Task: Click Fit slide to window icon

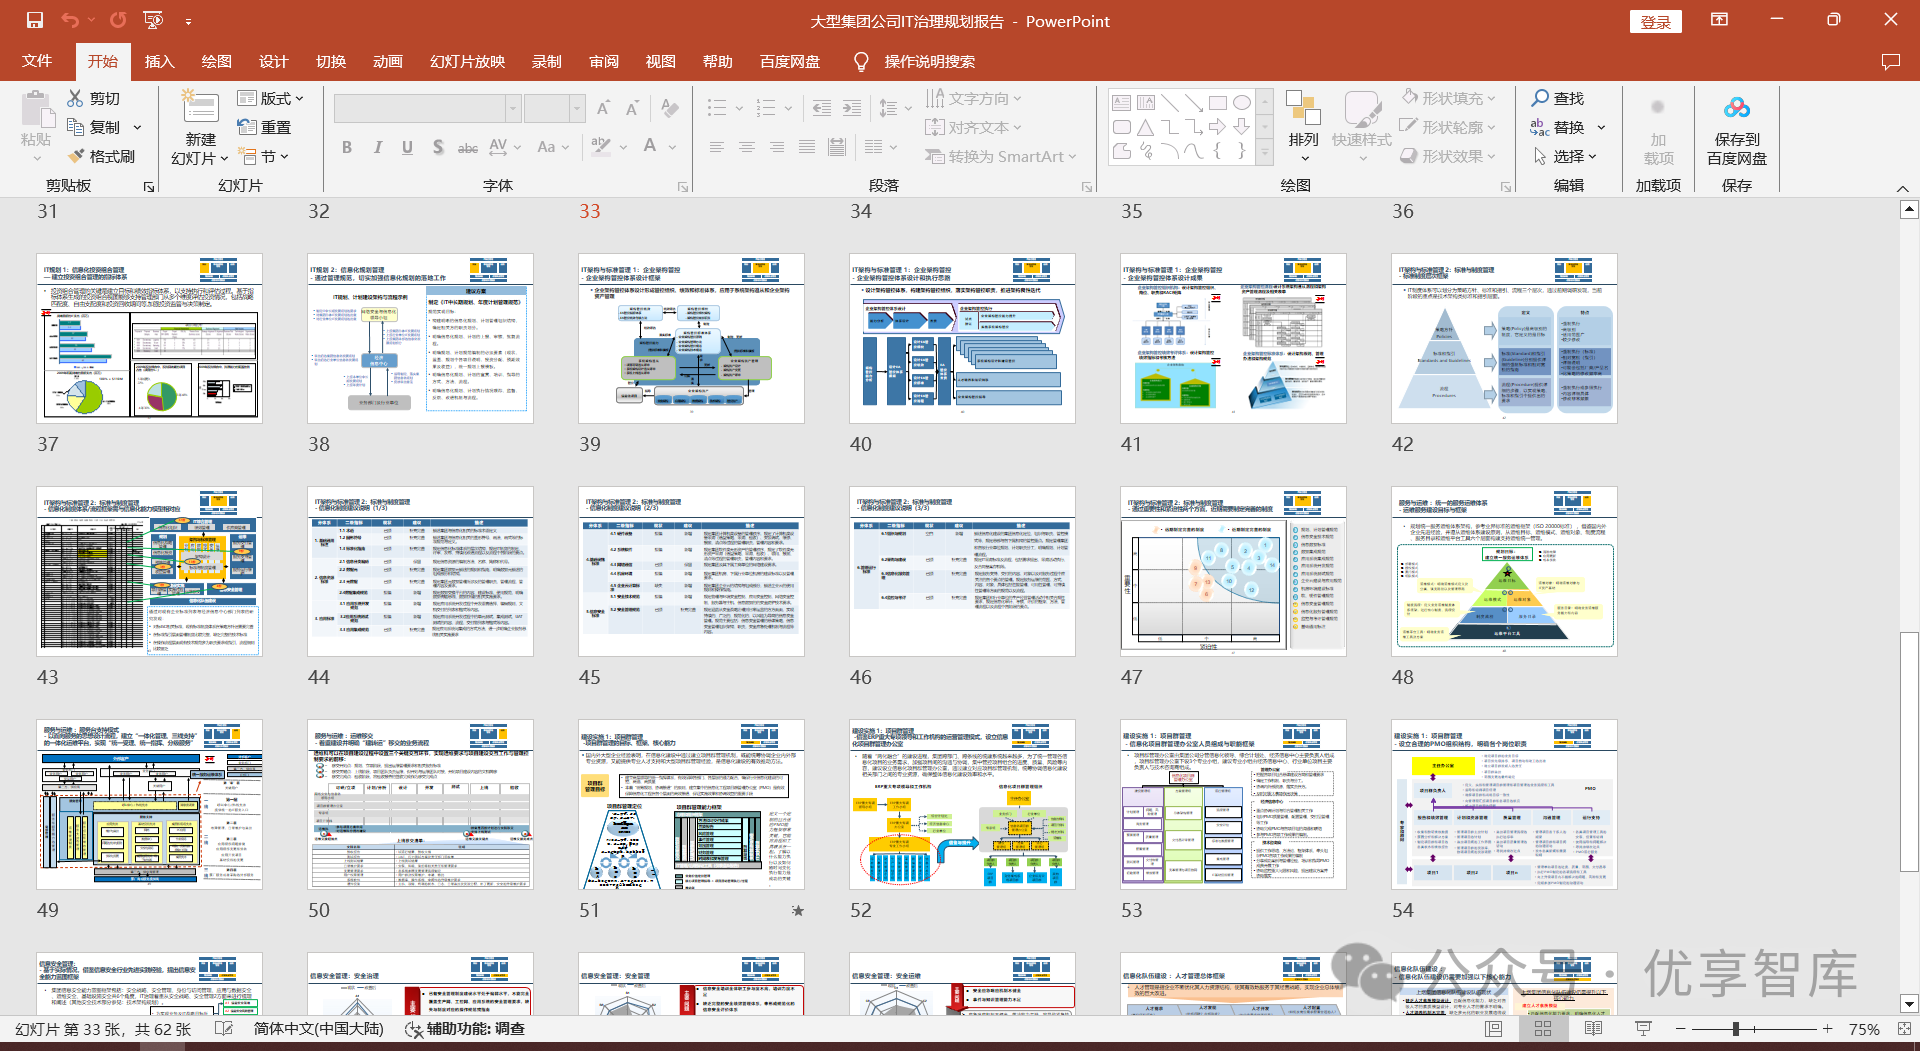Action: (1903, 1029)
